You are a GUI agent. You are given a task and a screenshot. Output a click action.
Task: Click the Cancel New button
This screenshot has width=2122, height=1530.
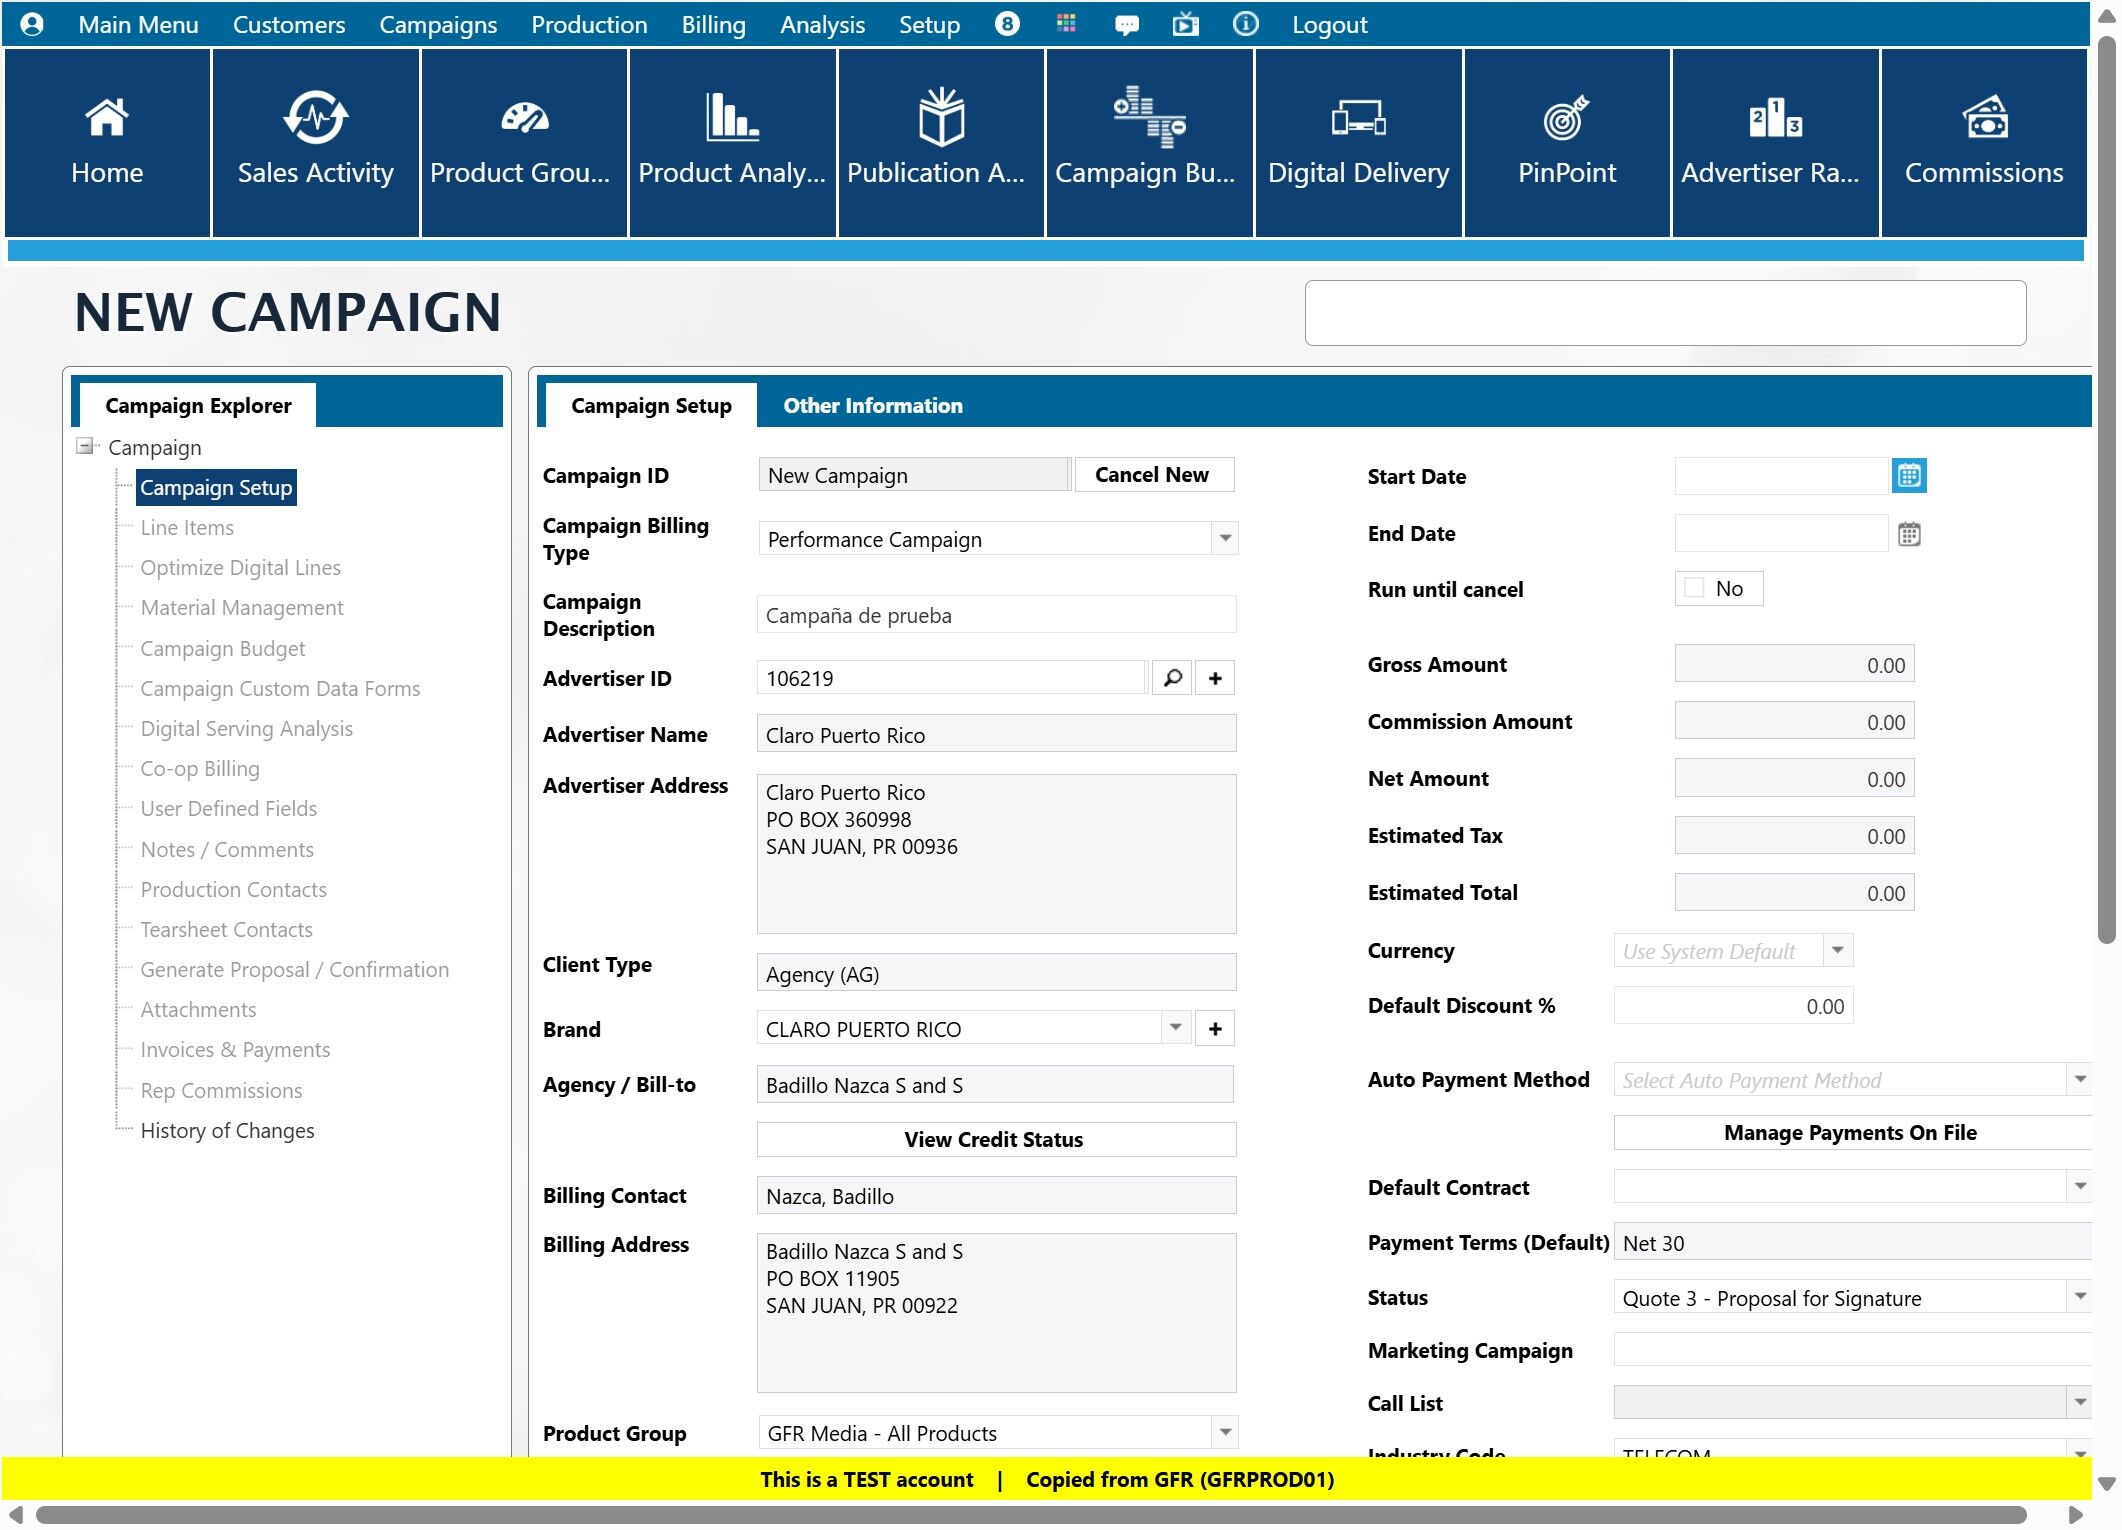point(1152,475)
